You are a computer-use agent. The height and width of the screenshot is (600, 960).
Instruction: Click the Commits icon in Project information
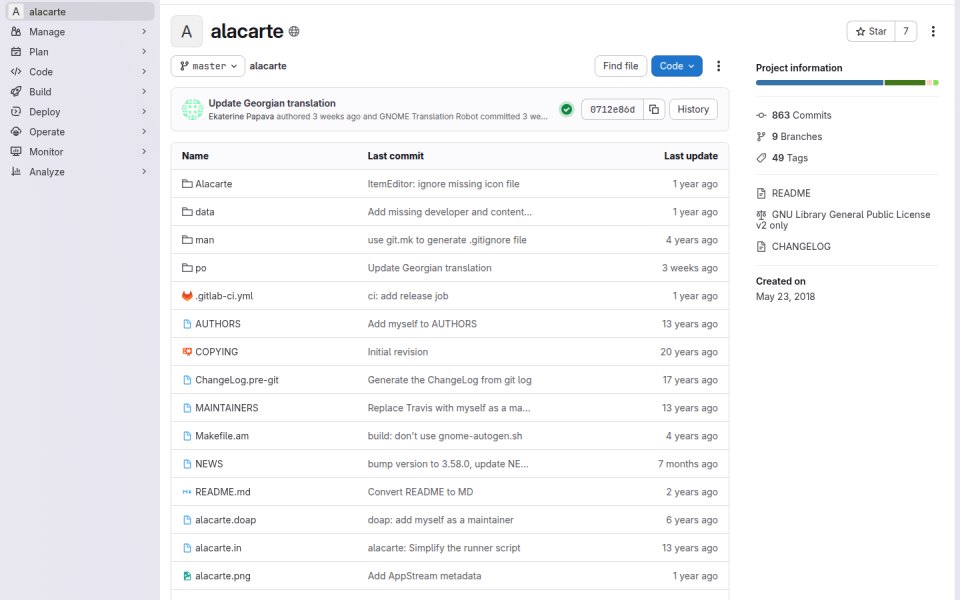[x=761, y=115]
